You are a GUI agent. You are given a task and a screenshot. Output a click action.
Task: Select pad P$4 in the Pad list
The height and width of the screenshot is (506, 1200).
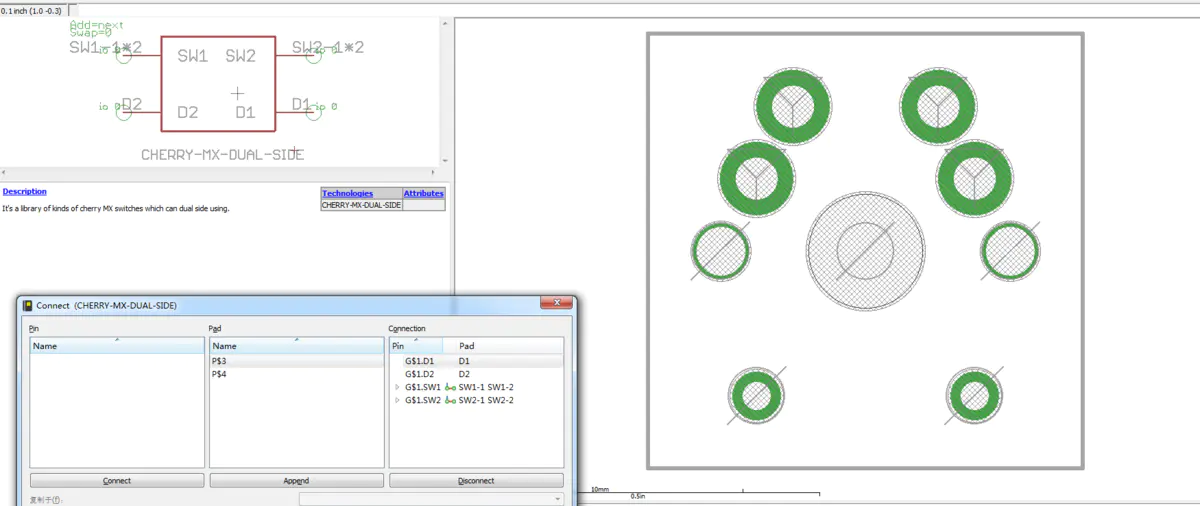coord(296,373)
